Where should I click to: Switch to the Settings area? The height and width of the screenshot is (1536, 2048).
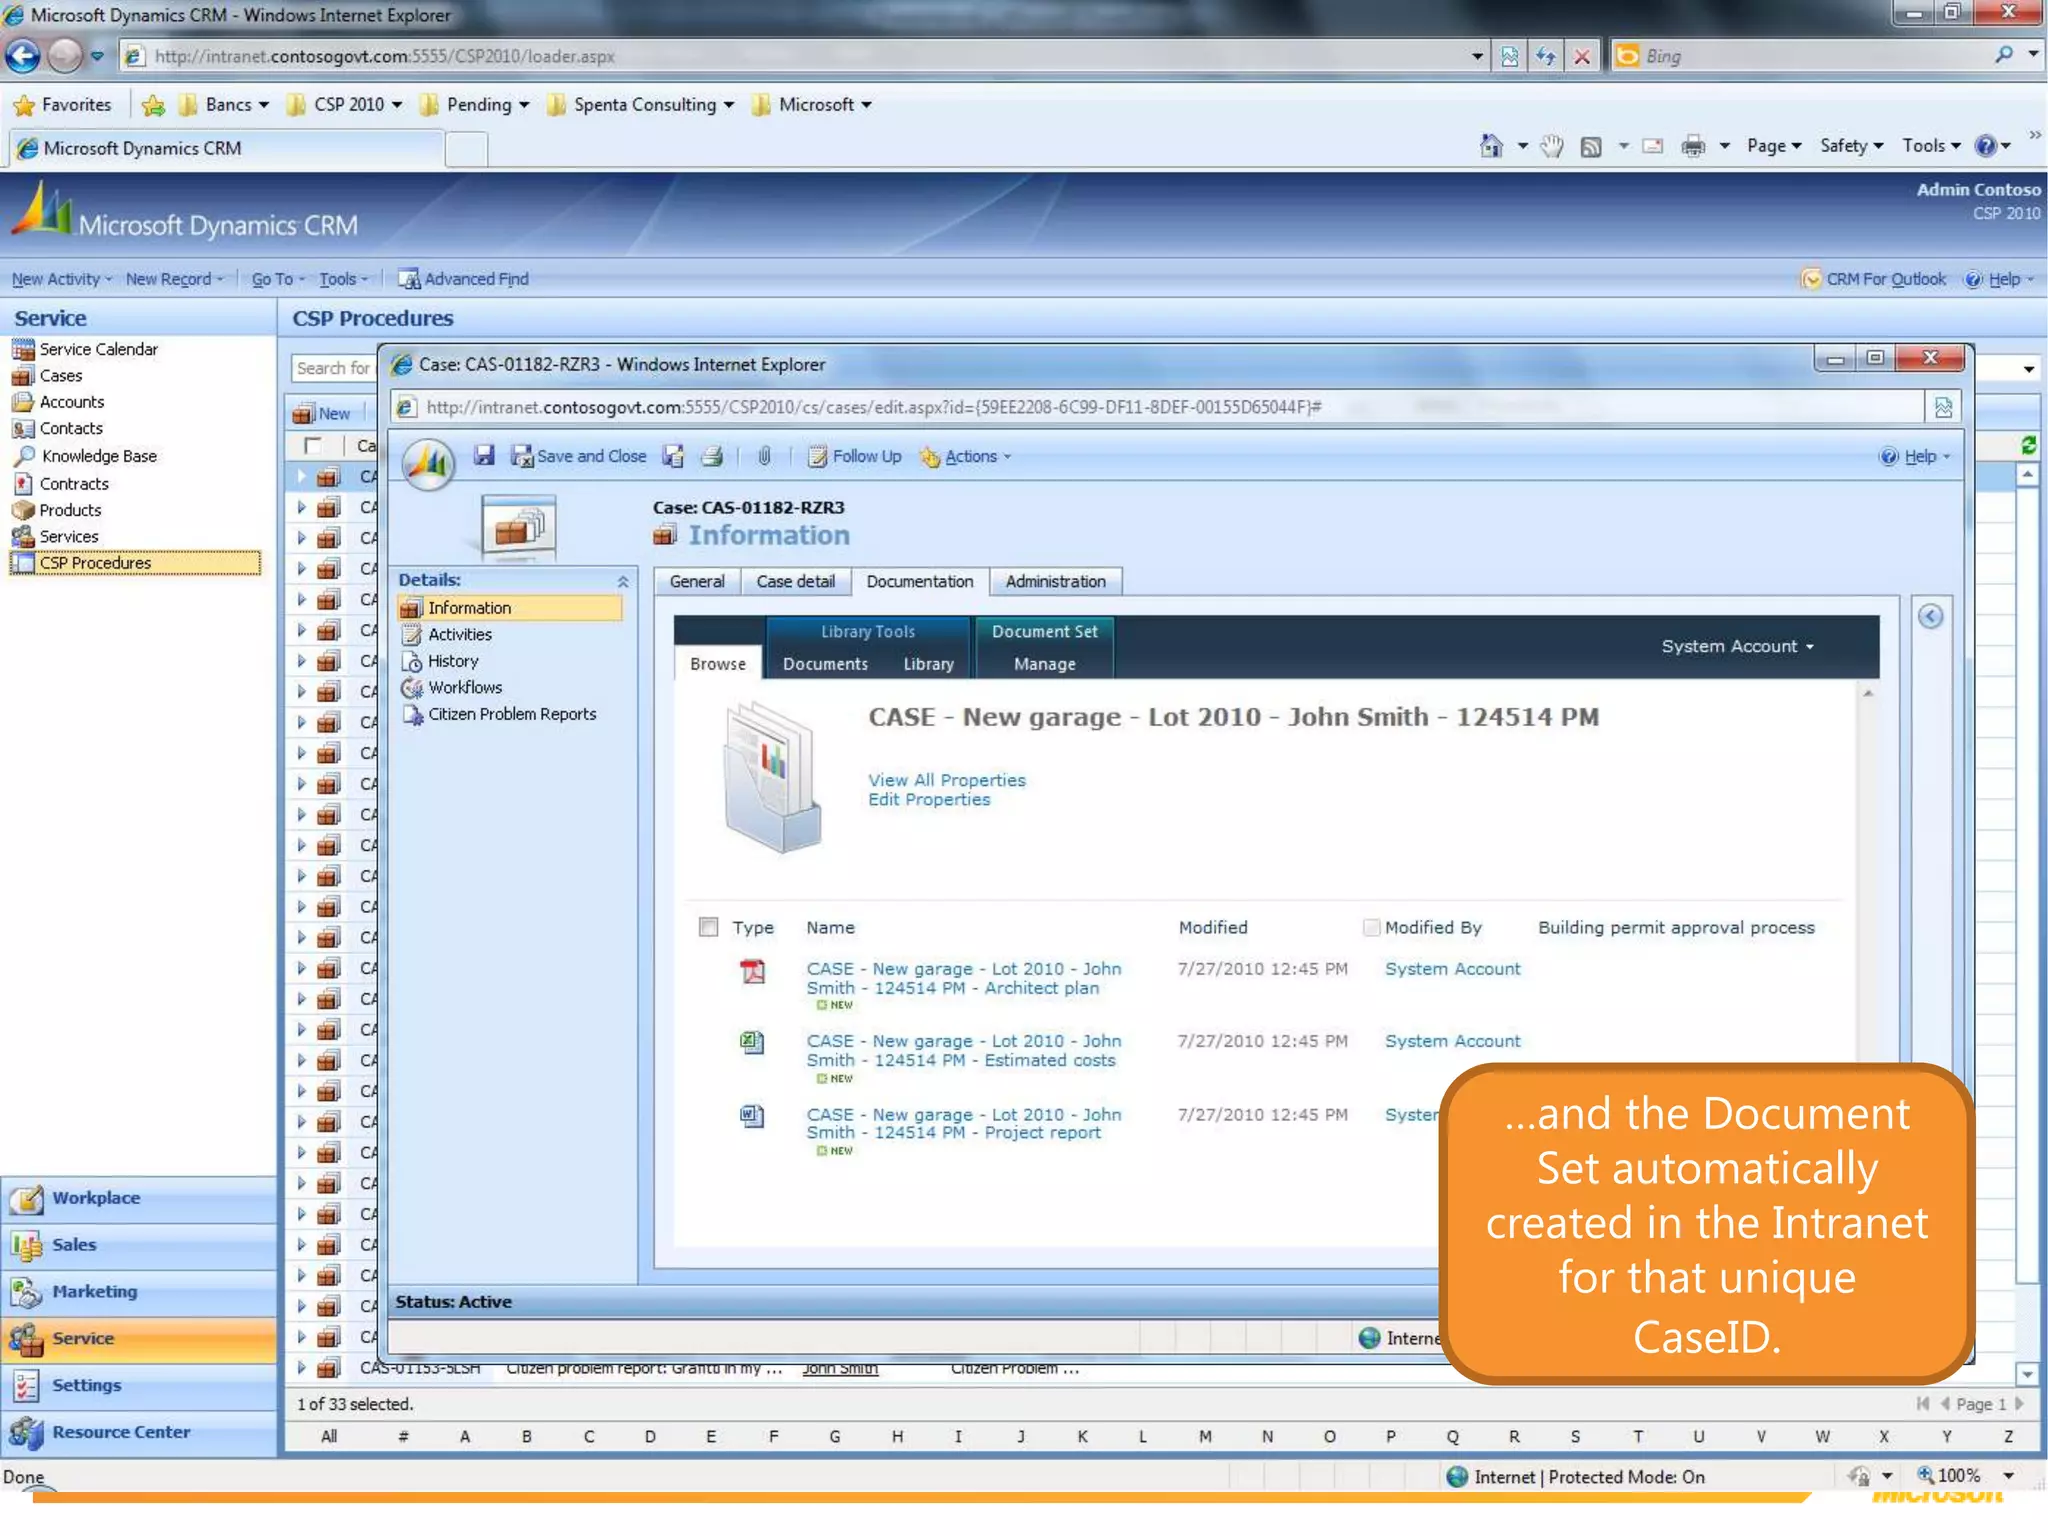tap(138, 1385)
